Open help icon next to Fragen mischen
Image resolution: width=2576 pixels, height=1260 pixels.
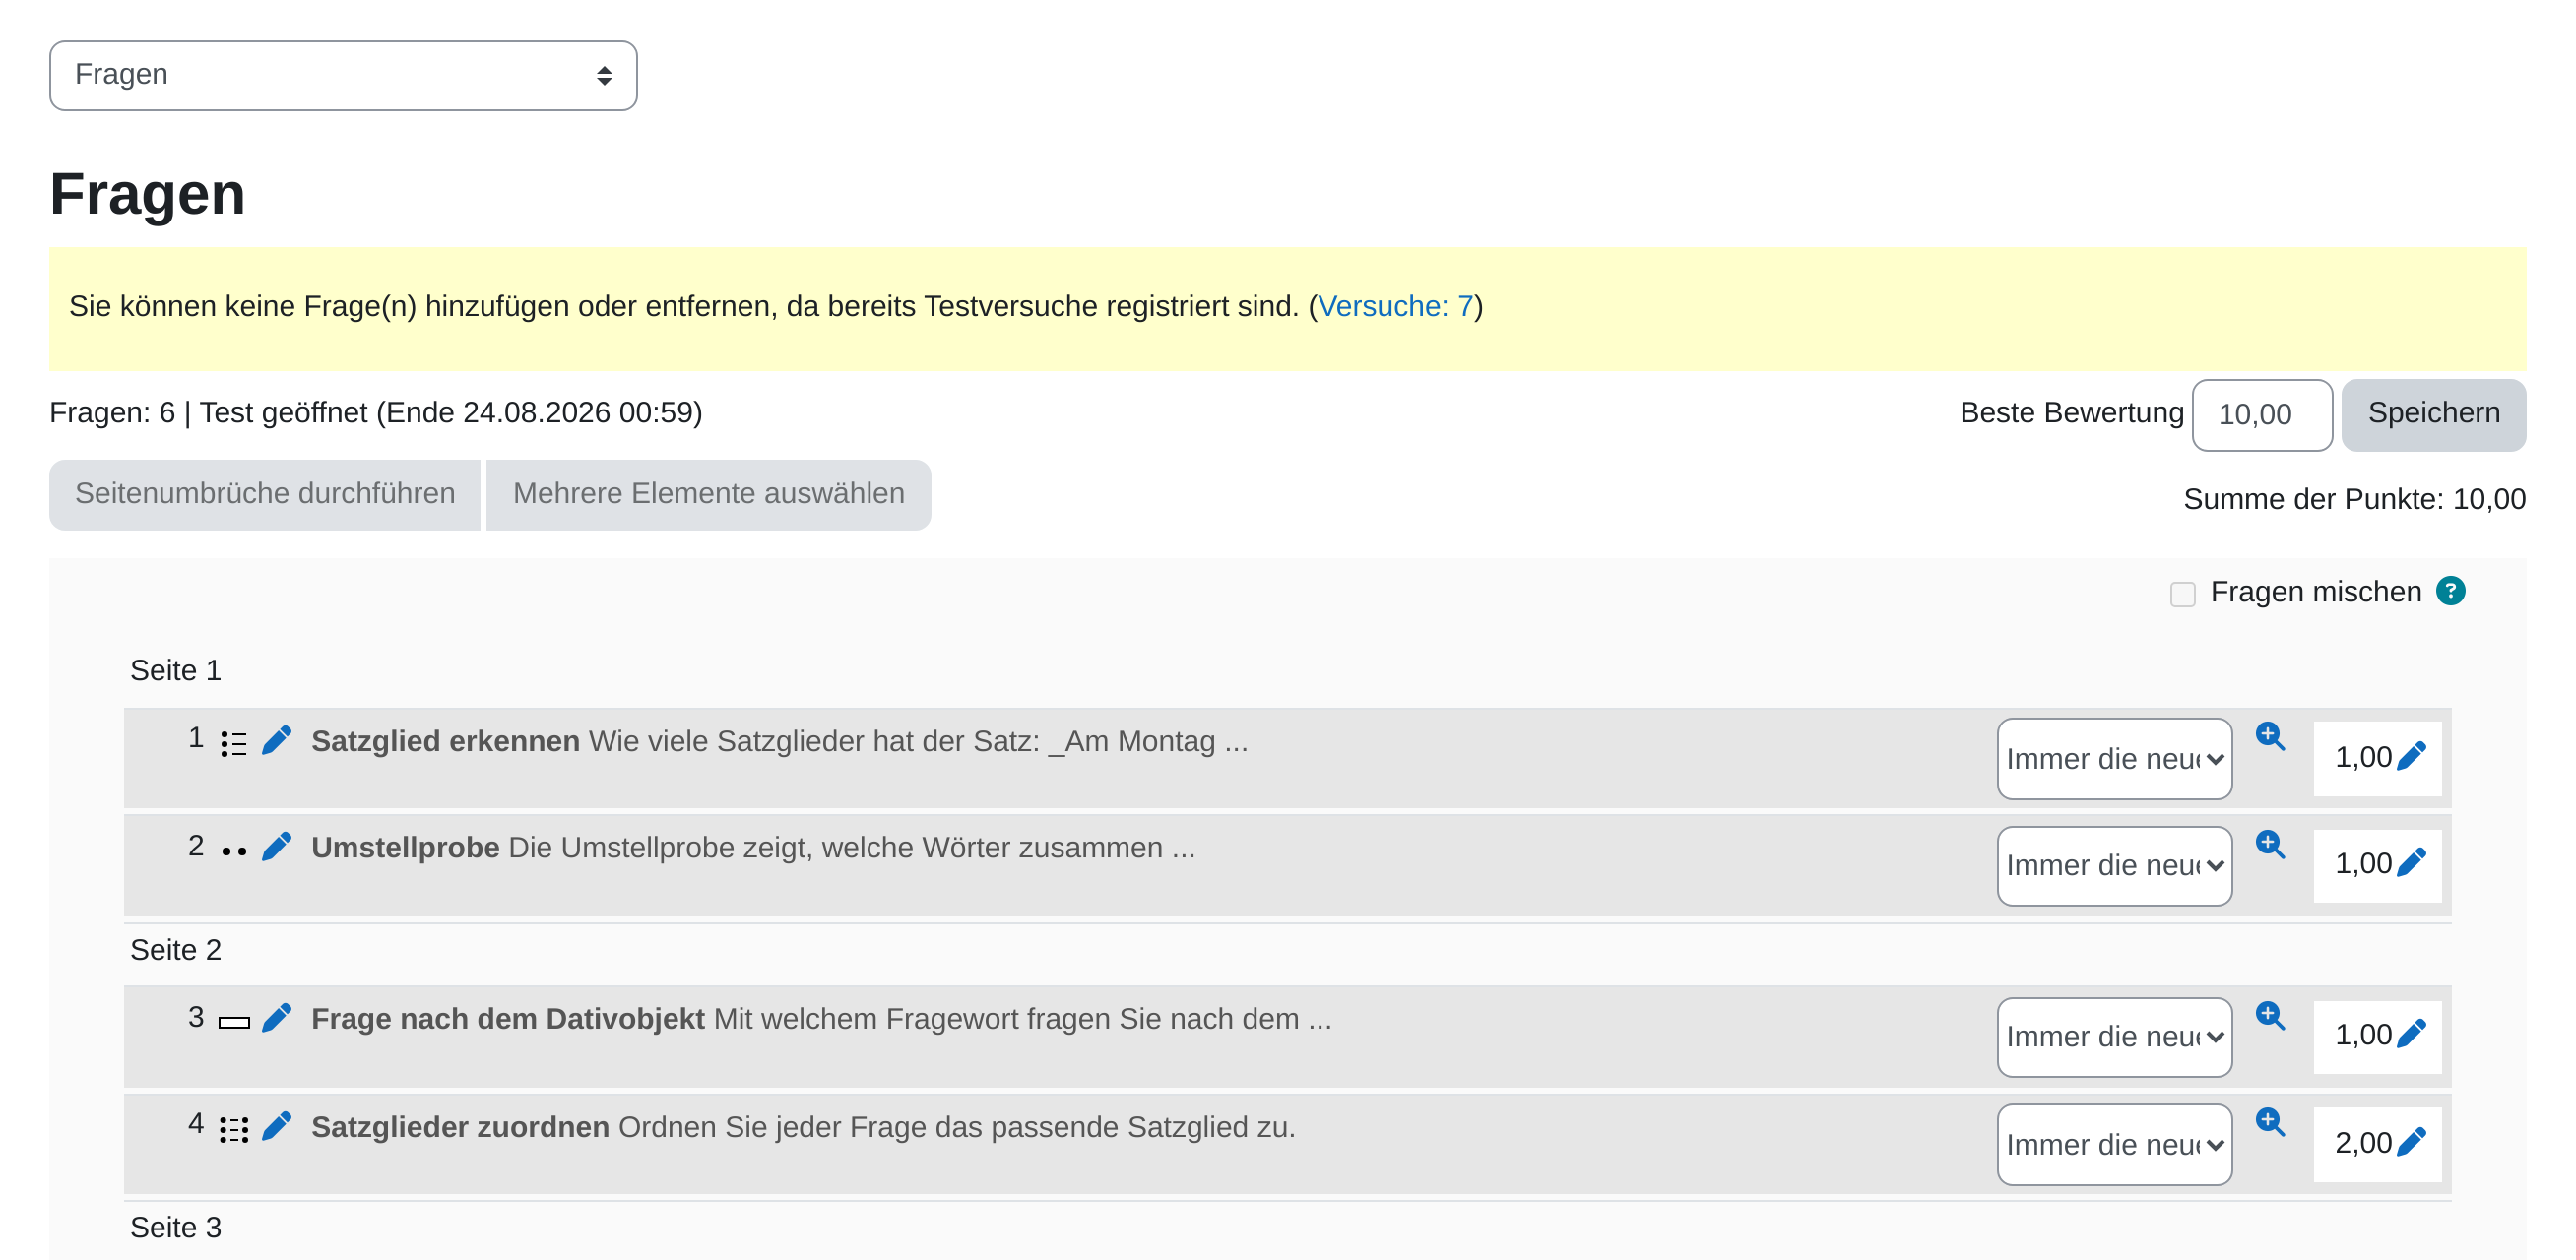2450,591
